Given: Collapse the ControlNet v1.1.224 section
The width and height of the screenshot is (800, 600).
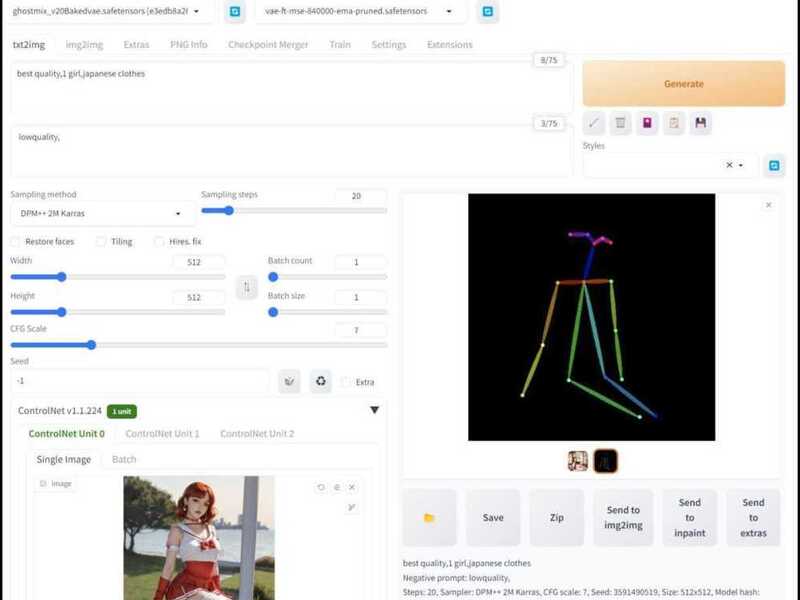Looking at the screenshot, I should coord(375,410).
